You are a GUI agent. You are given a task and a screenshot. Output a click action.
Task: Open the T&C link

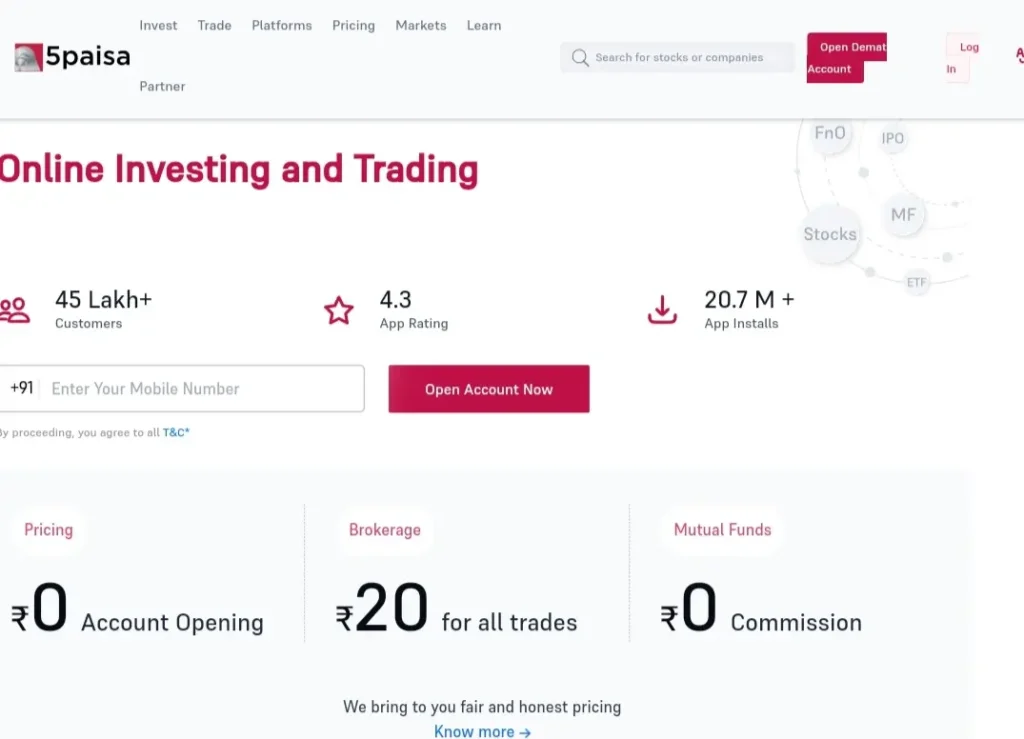pyautogui.click(x=176, y=433)
